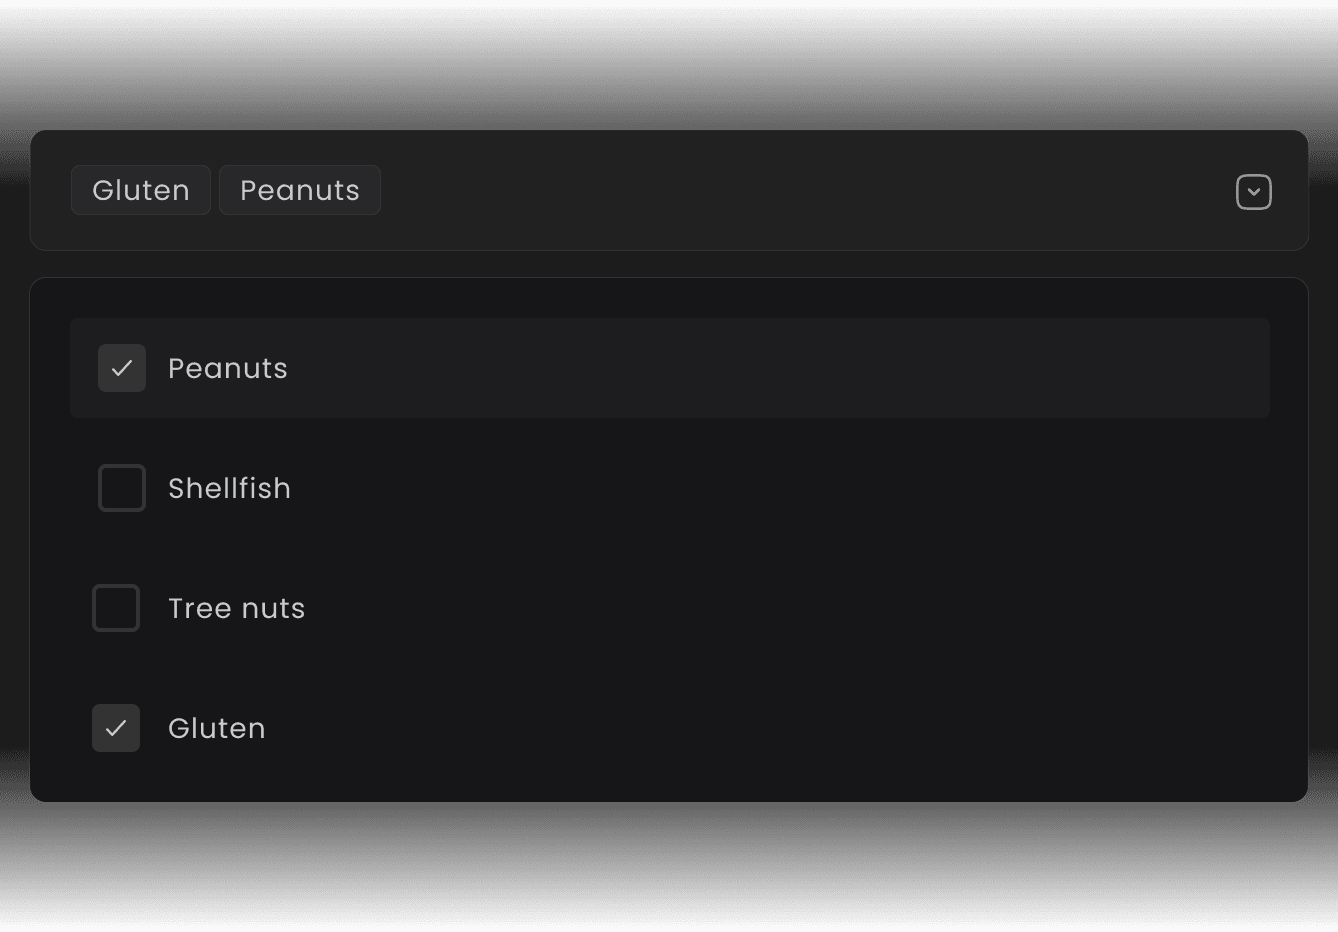The image size is (1338, 932).
Task: Choose the Tree nuts option label
Action: point(236,608)
